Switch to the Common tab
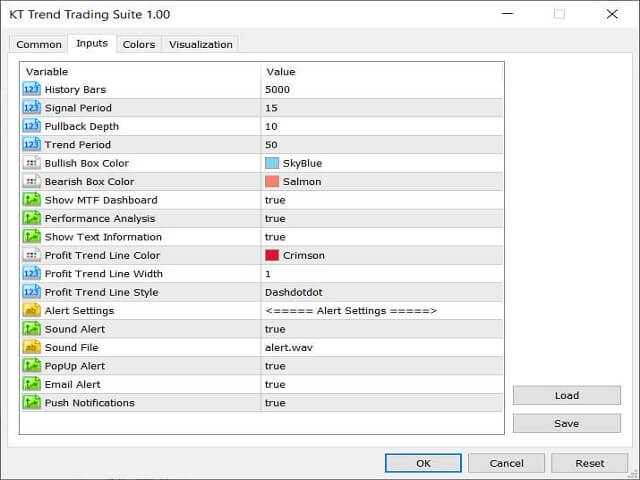This screenshot has height=480, width=640. click(x=39, y=44)
